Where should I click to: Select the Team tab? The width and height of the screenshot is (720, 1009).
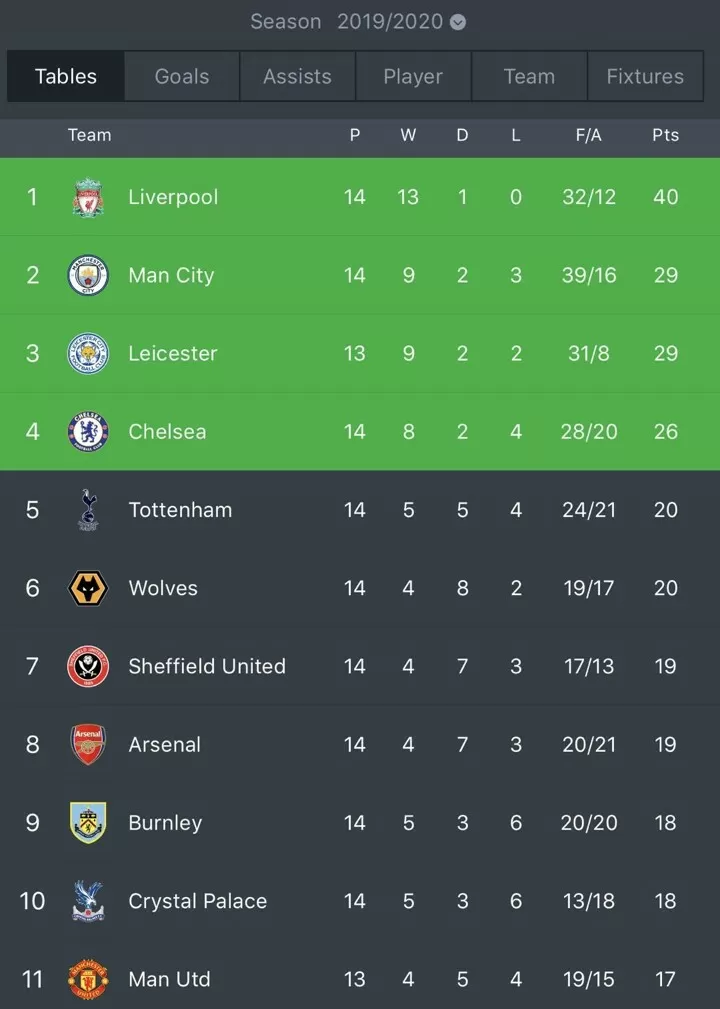click(529, 76)
